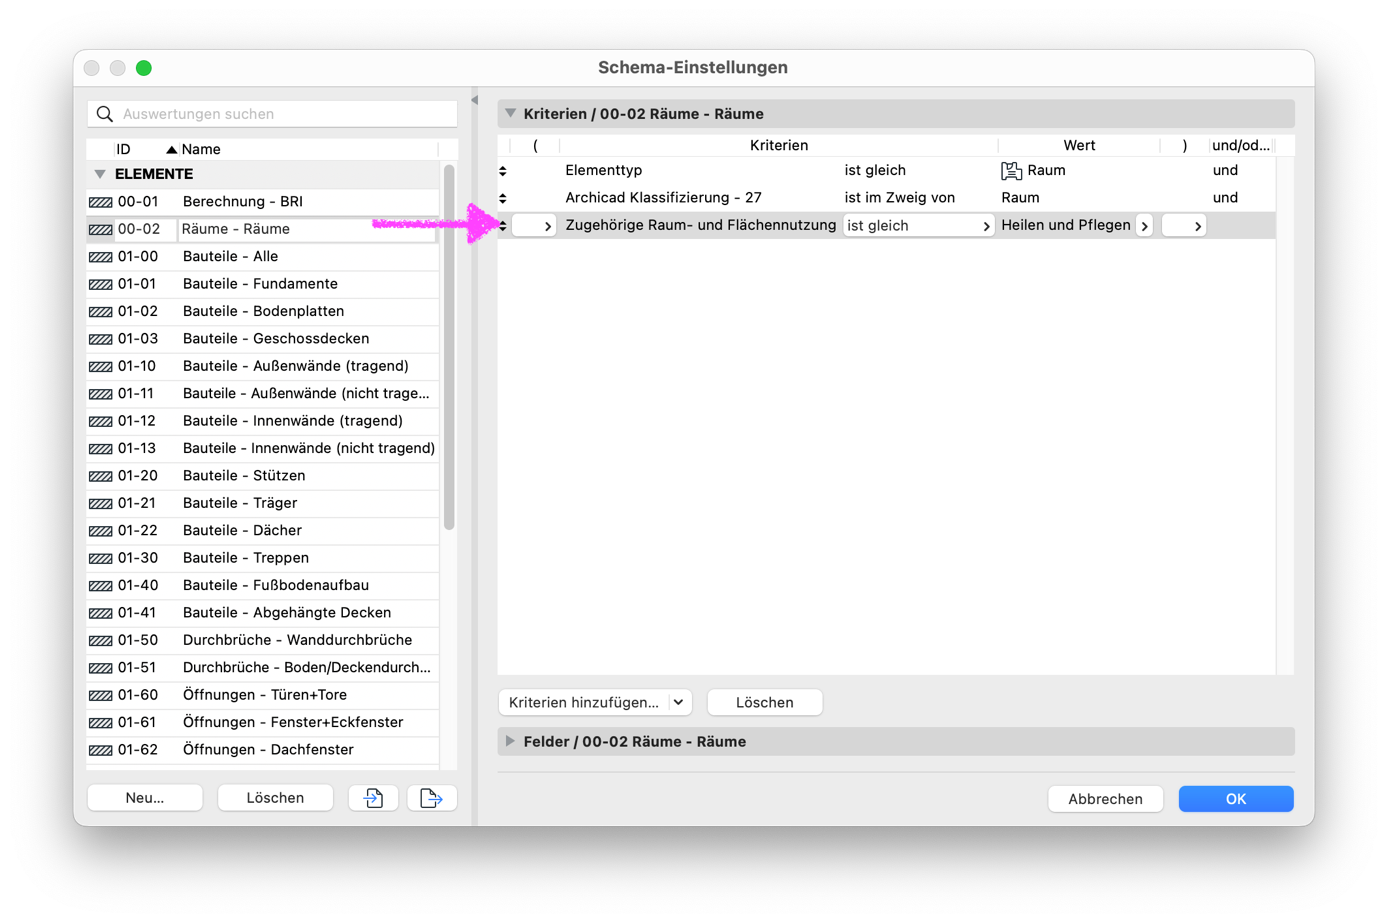
Task: Select schema 01-61 Öffnungen - Fenster+Eckfenster
Action: tap(263, 723)
